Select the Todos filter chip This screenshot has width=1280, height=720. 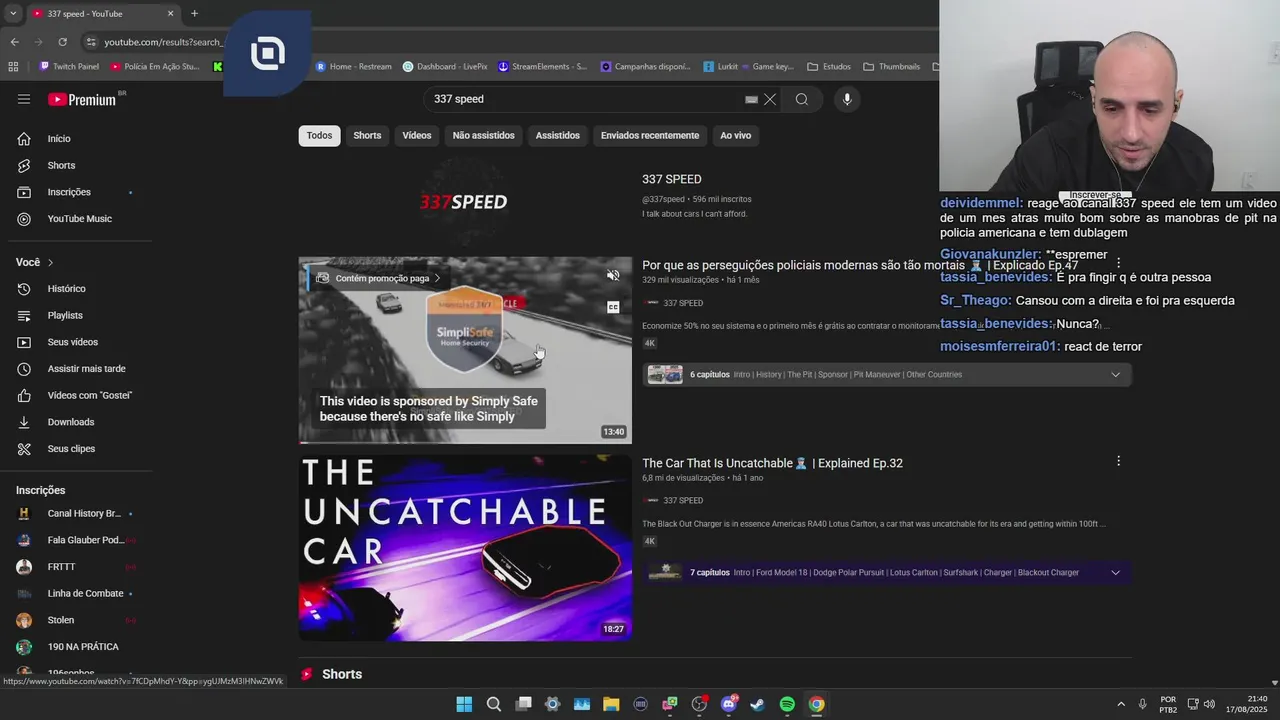click(x=319, y=136)
